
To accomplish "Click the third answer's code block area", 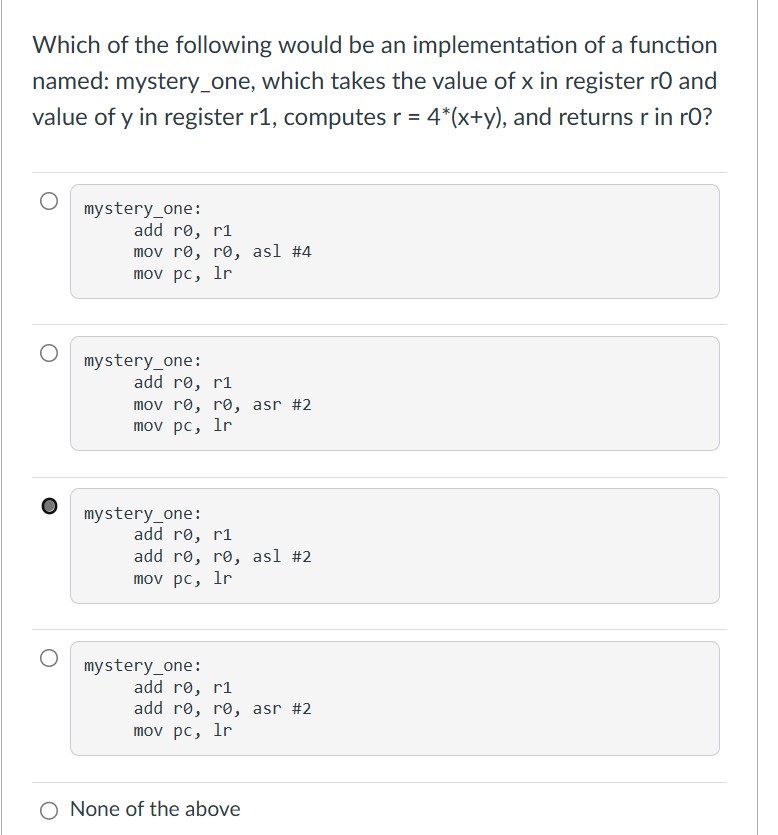I will point(395,545).
